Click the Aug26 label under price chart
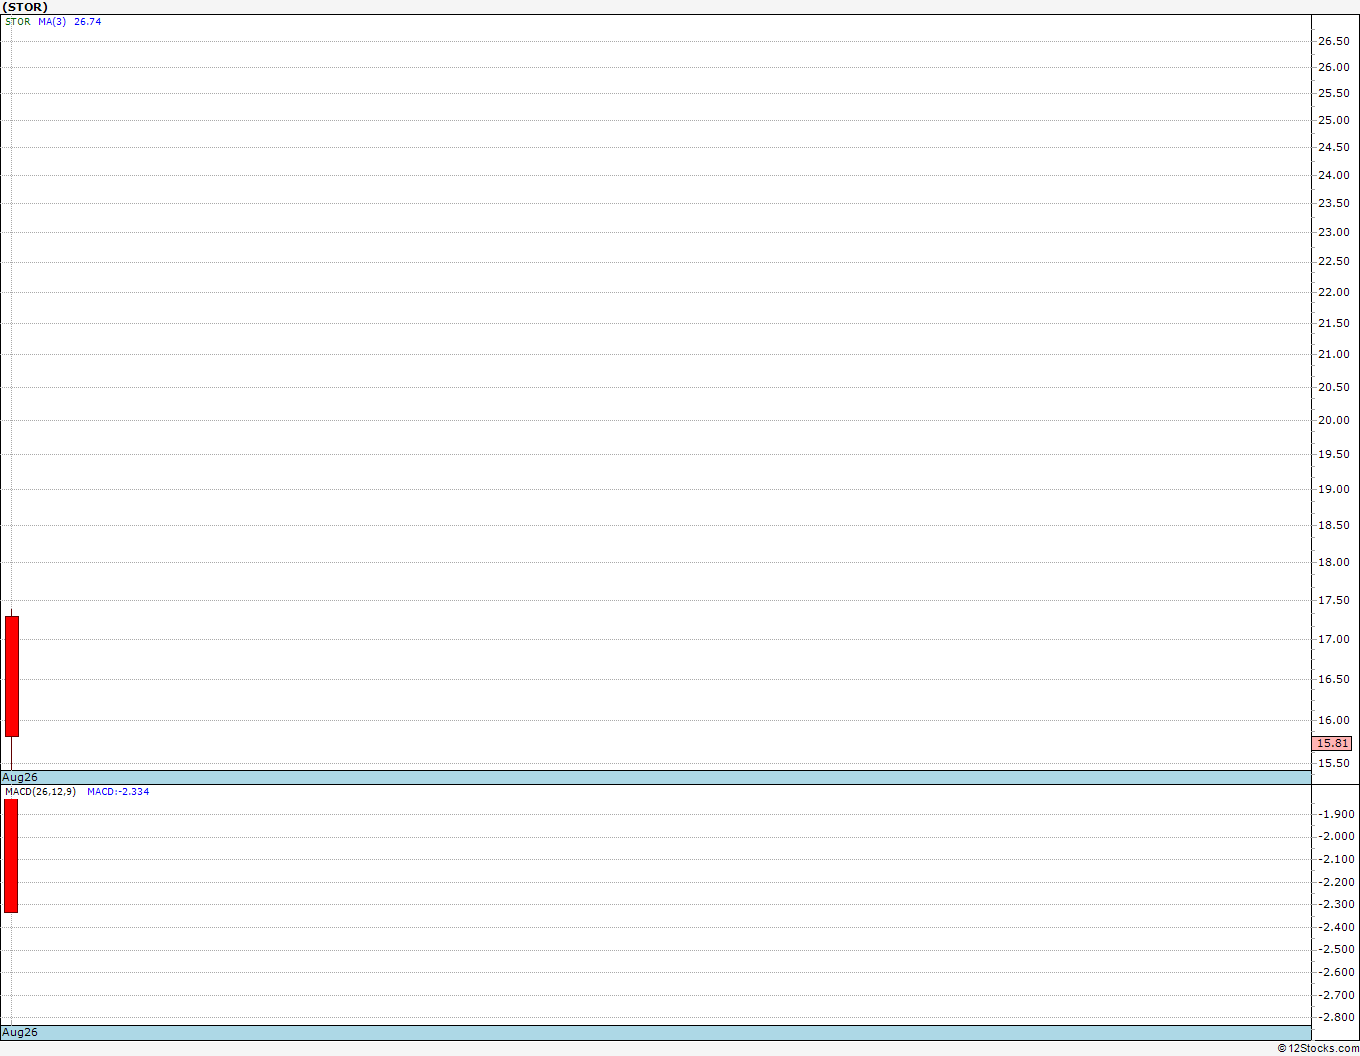The image size is (1360, 1056). pos(20,777)
